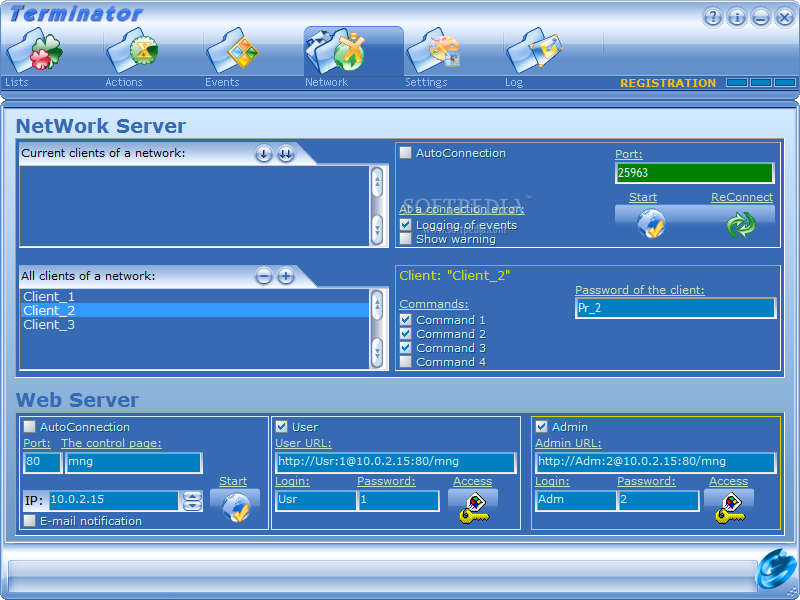Switch to the Log tab label

[x=514, y=82]
